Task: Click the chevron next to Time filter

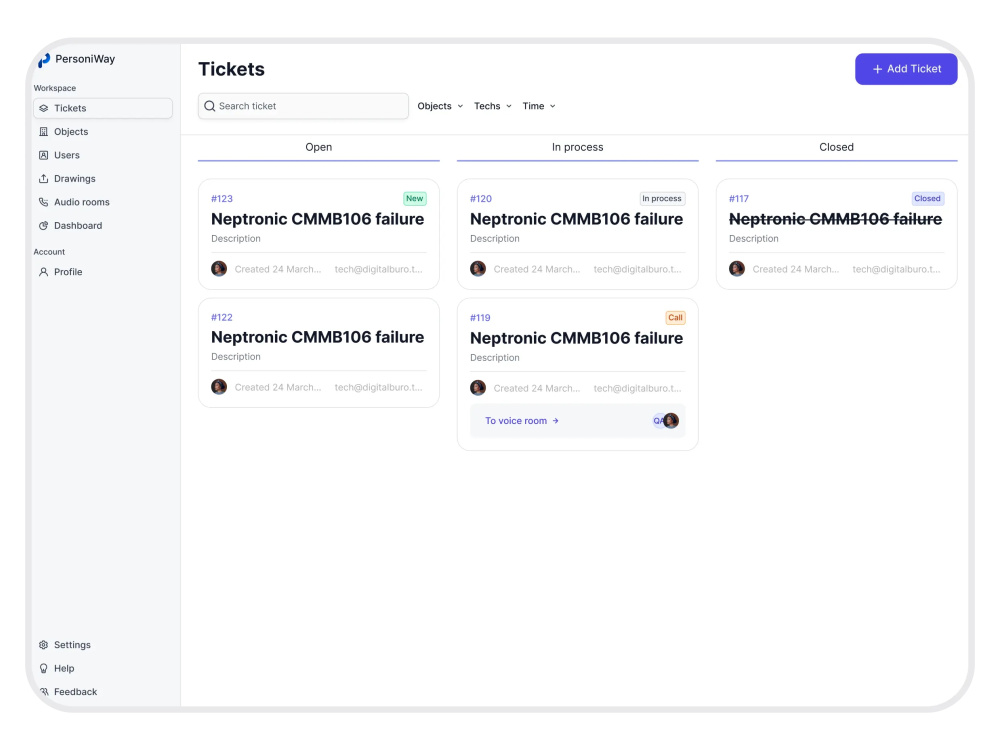Action: [x=553, y=107]
